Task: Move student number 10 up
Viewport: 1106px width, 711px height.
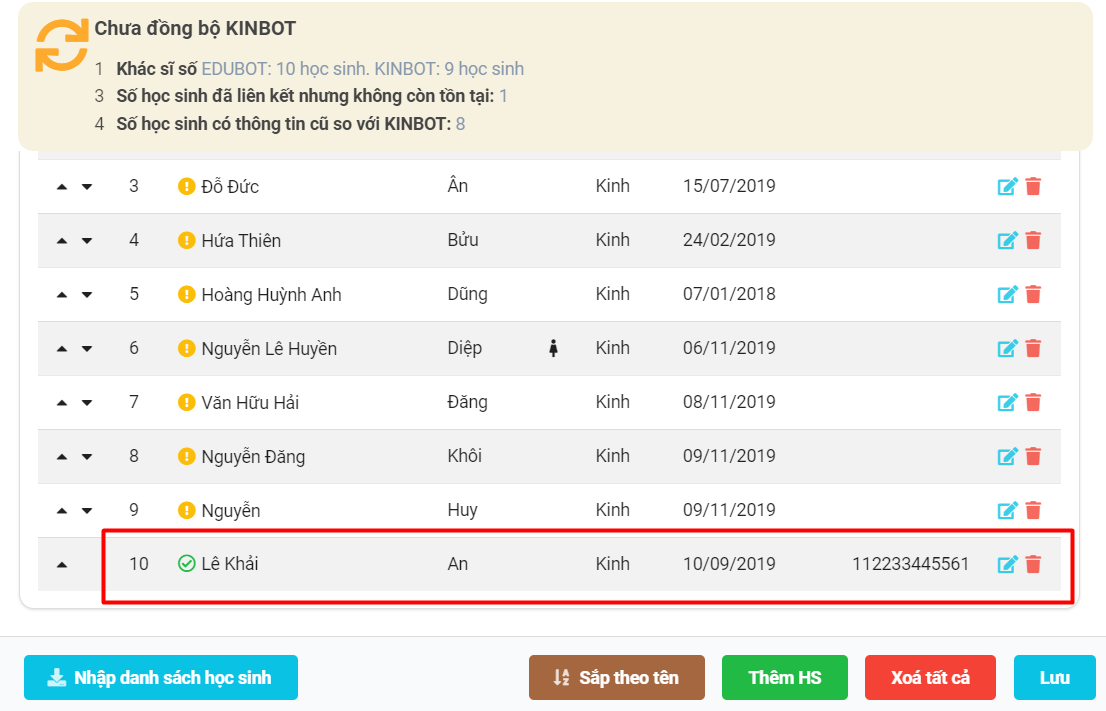Action: [62, 565]
